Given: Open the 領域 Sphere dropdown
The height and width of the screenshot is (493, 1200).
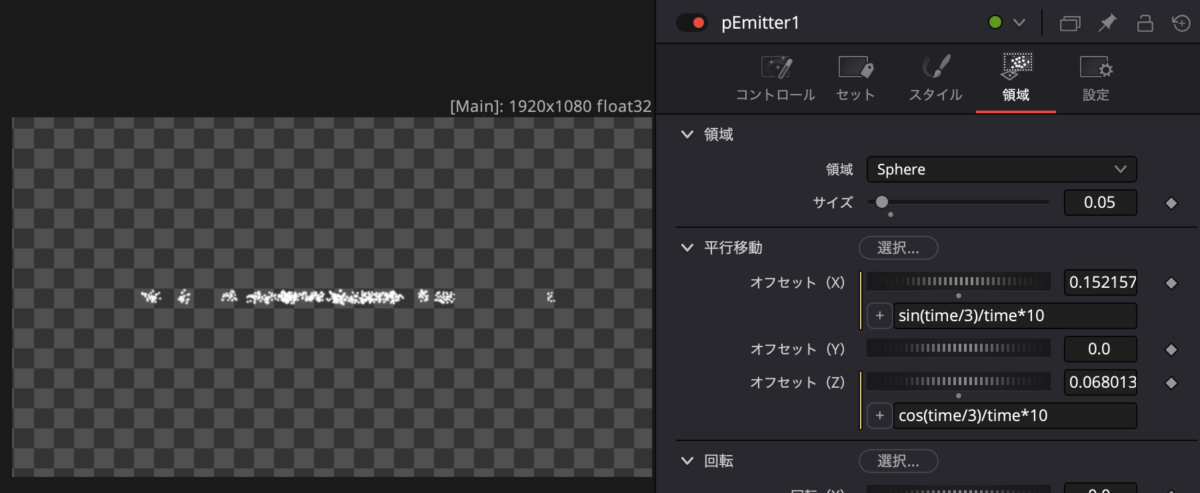Looking at the screenshot, I should coord(1001,169).
